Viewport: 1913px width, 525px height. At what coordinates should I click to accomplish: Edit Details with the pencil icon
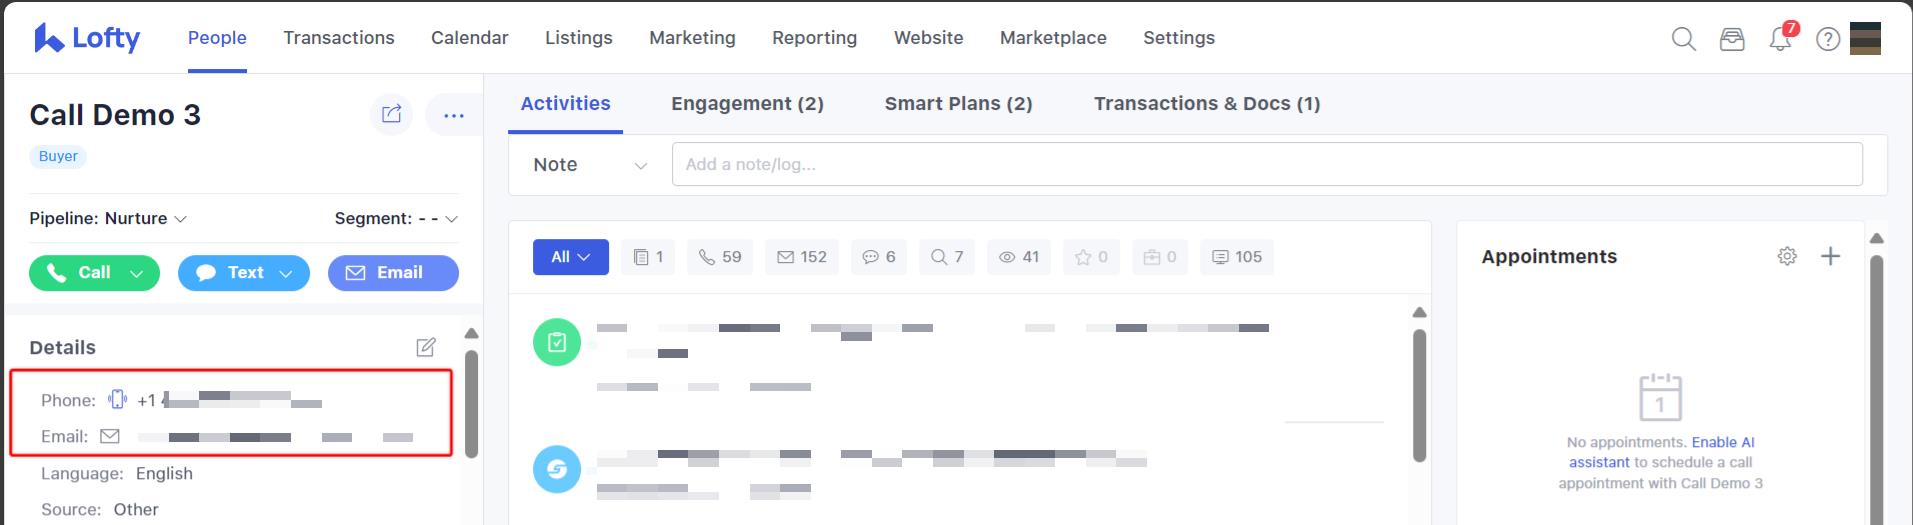(426, 347)
